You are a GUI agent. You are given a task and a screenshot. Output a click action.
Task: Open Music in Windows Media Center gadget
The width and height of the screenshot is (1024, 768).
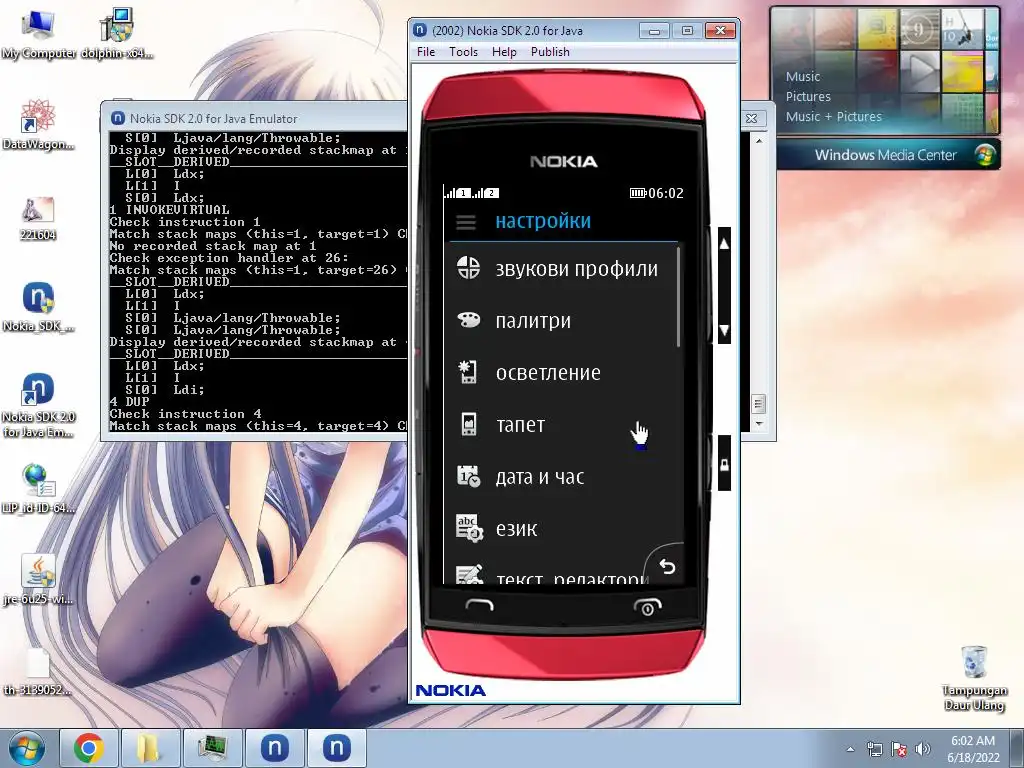click(803, 76)
